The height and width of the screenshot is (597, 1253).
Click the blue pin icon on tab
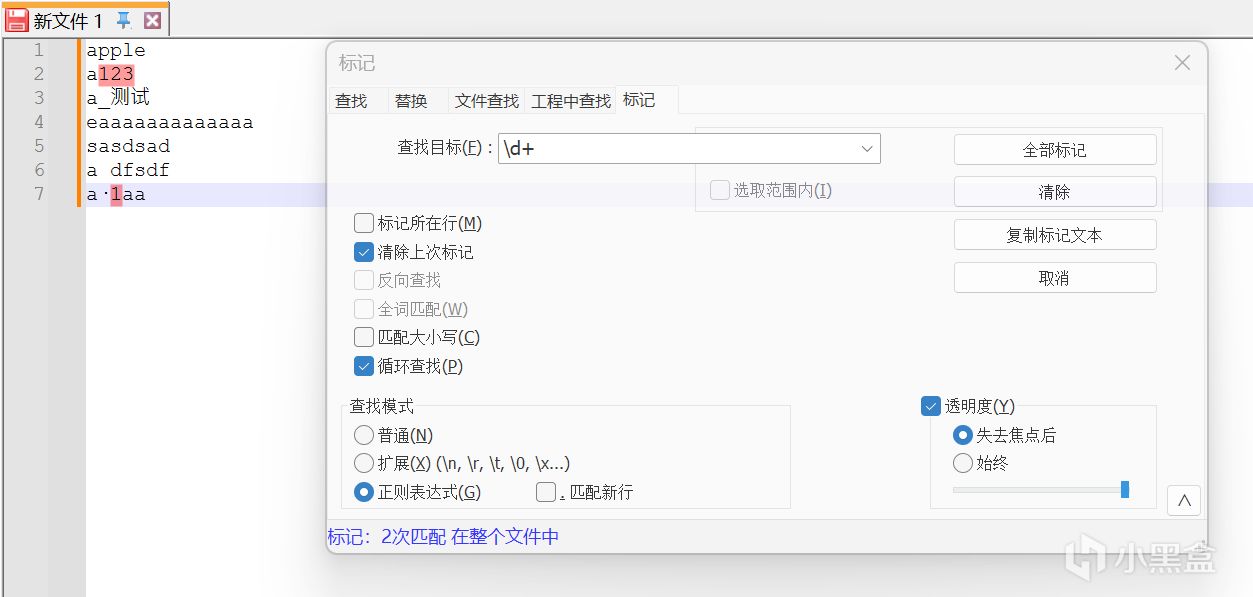[x=124, y=20]
